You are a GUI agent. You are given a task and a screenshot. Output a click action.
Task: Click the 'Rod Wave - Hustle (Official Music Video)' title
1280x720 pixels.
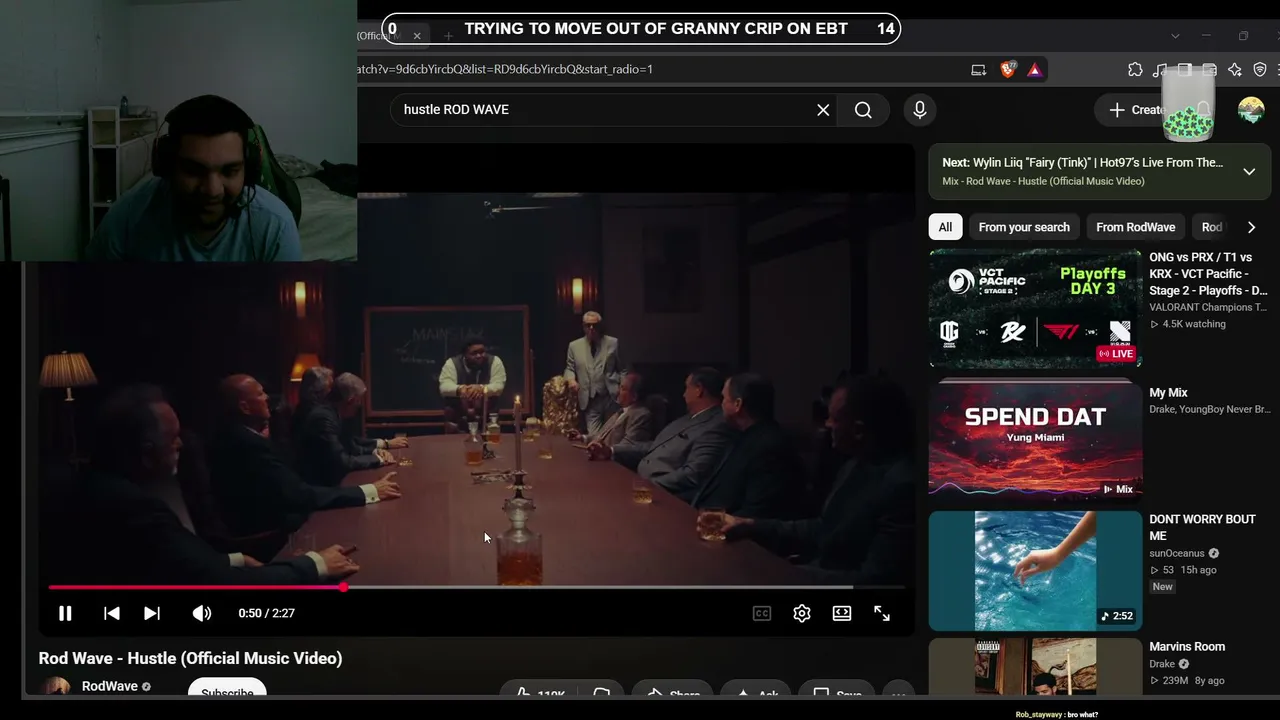[x=190, y=658]
